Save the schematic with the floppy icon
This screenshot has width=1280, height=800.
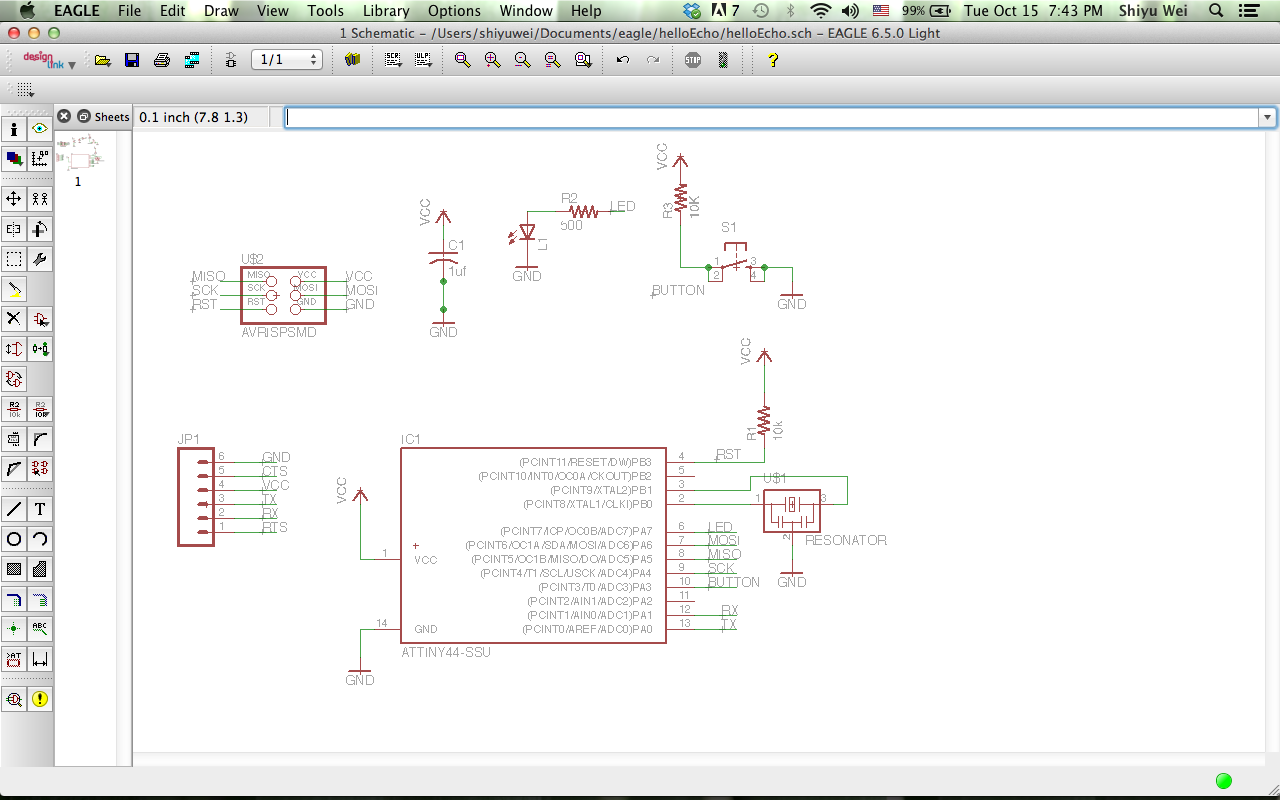(x=132, y=60)
